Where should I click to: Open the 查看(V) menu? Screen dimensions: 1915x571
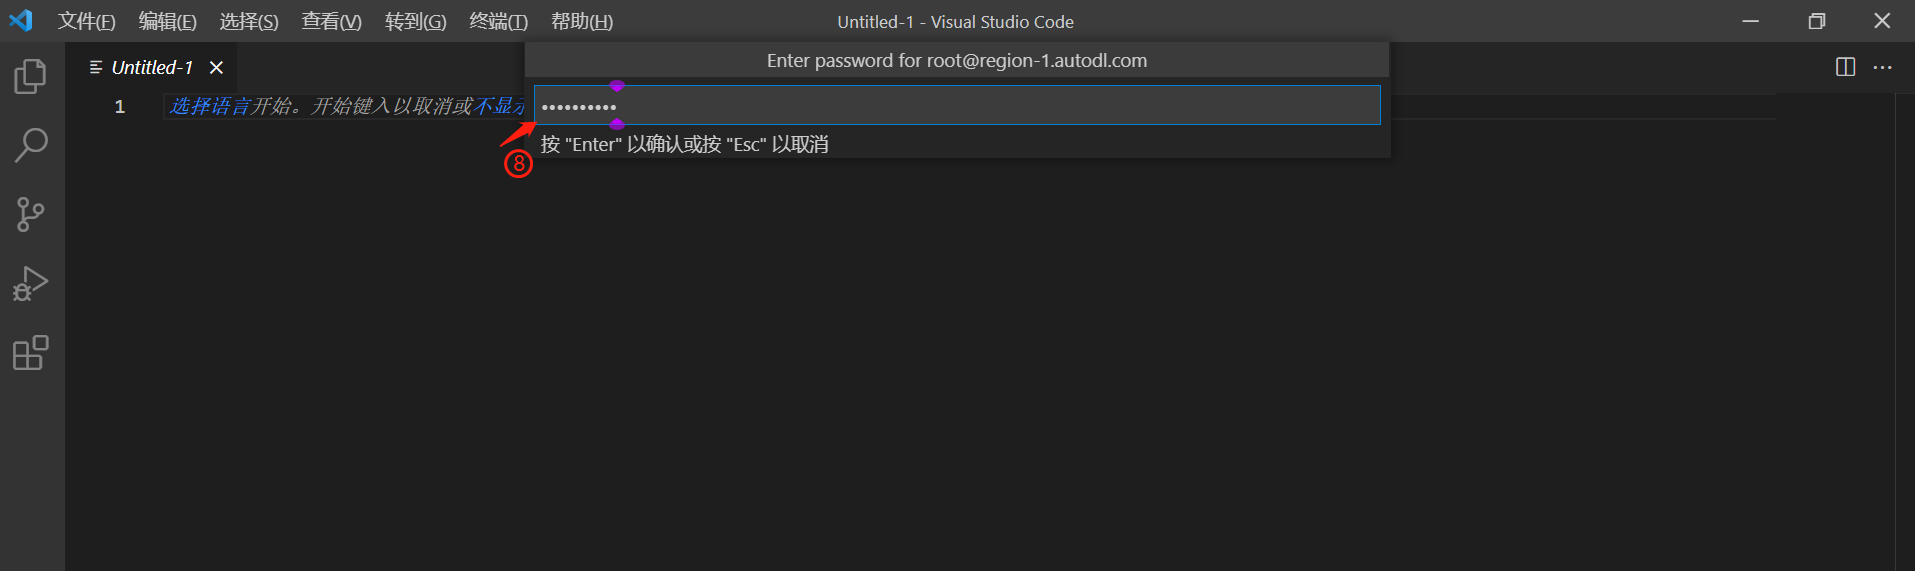pyautogui.click(x=332, y=21)
